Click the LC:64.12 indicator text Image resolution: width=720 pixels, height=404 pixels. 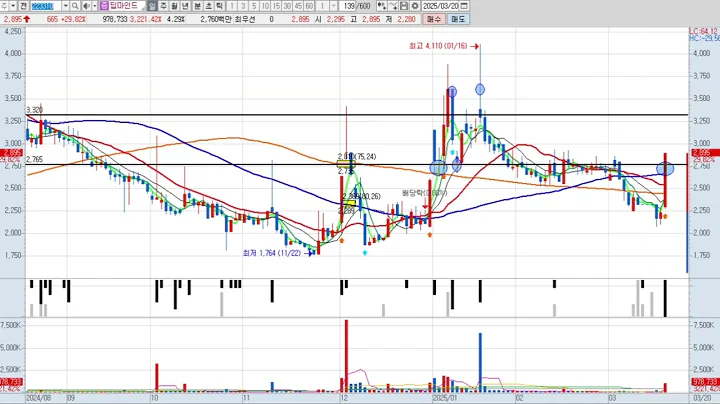(x=703, y=31)
